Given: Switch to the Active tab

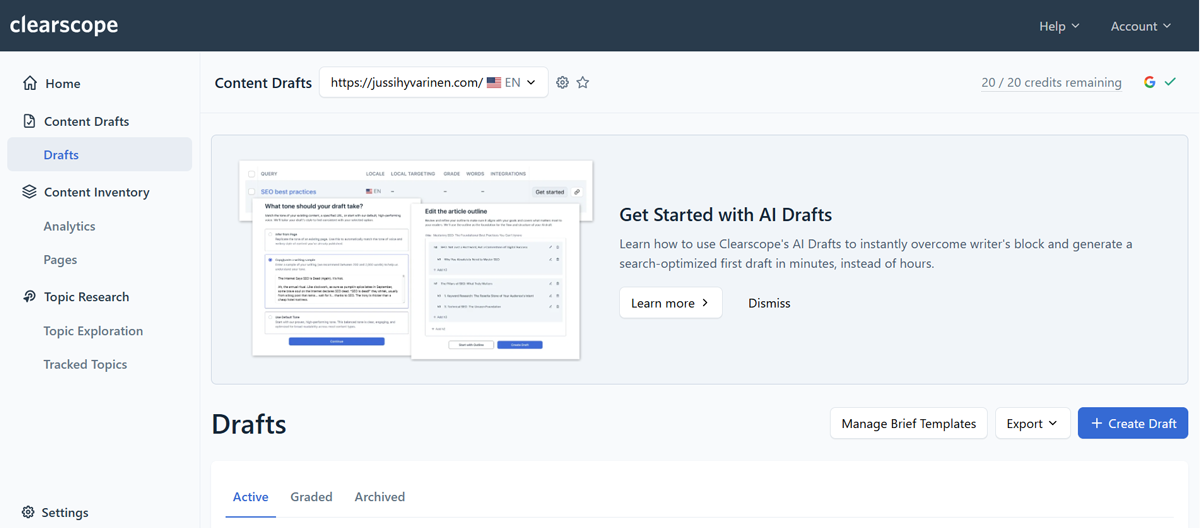Looking at the screenshot, I should point(250,497).
